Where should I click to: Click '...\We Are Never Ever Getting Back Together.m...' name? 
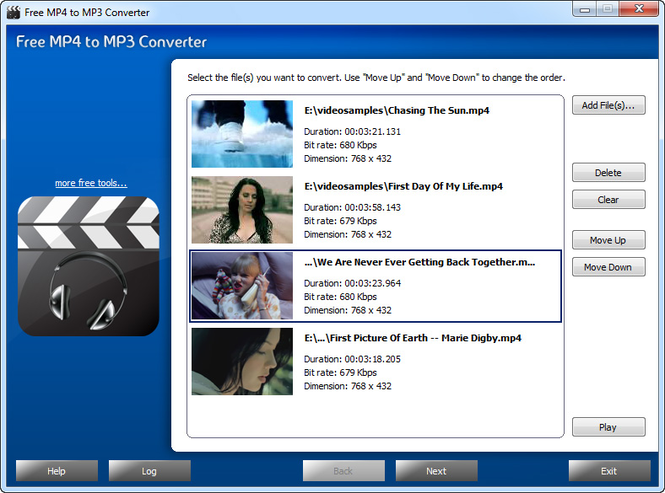[420, 262]
